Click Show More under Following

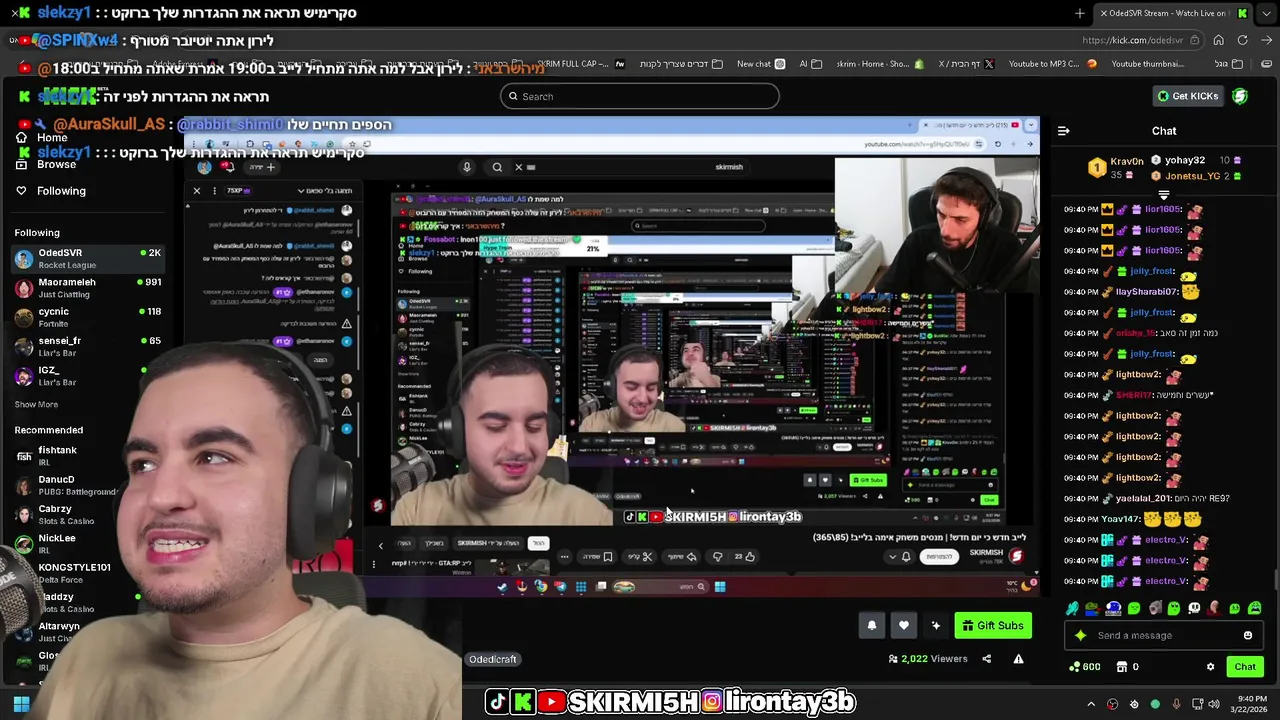(36, 405)
